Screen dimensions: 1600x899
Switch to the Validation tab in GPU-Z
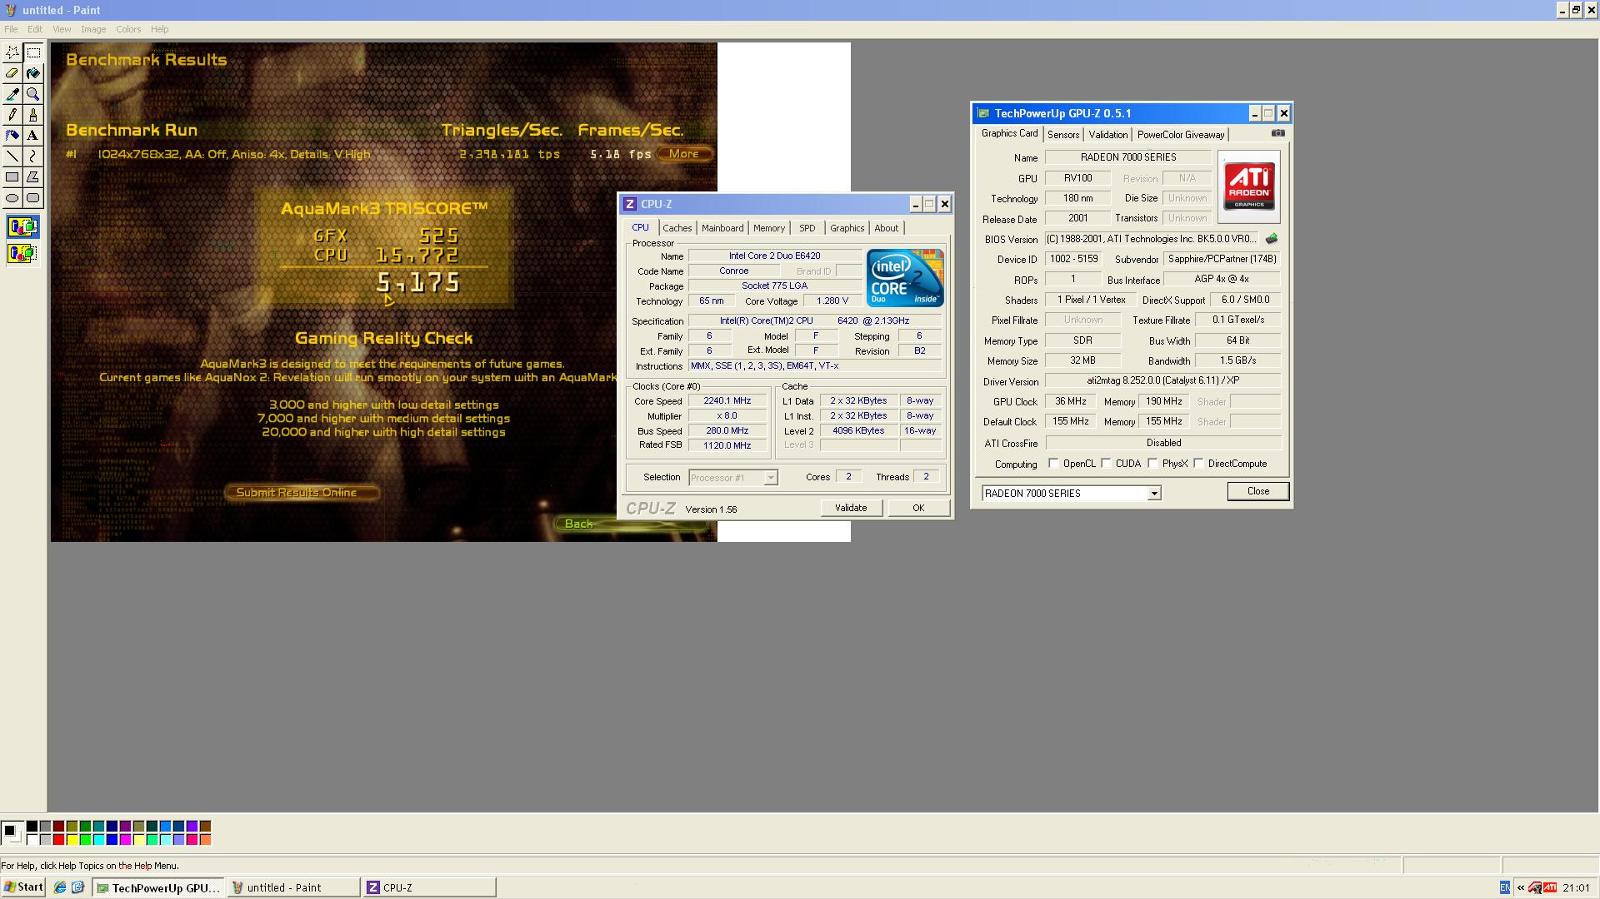pos(1108,134)
